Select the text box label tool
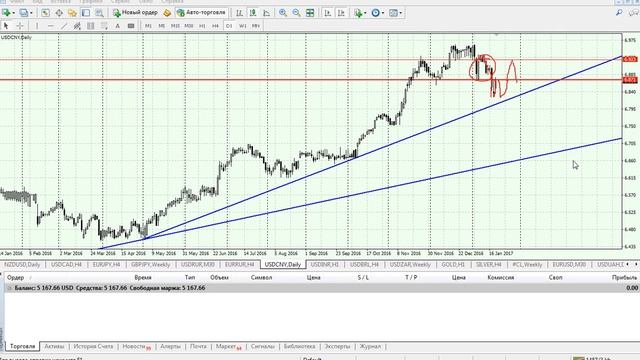 click(131, 26)
